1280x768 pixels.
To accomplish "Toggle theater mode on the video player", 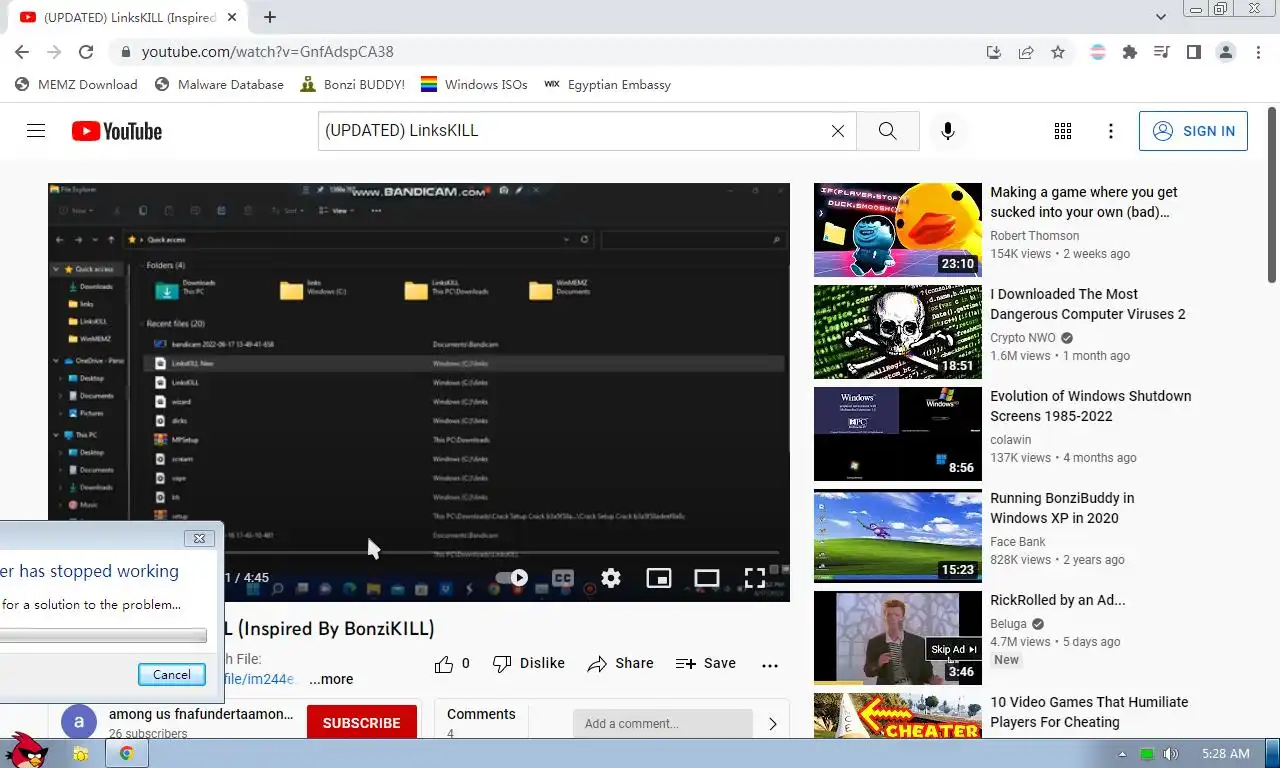I will click(707, 578).
